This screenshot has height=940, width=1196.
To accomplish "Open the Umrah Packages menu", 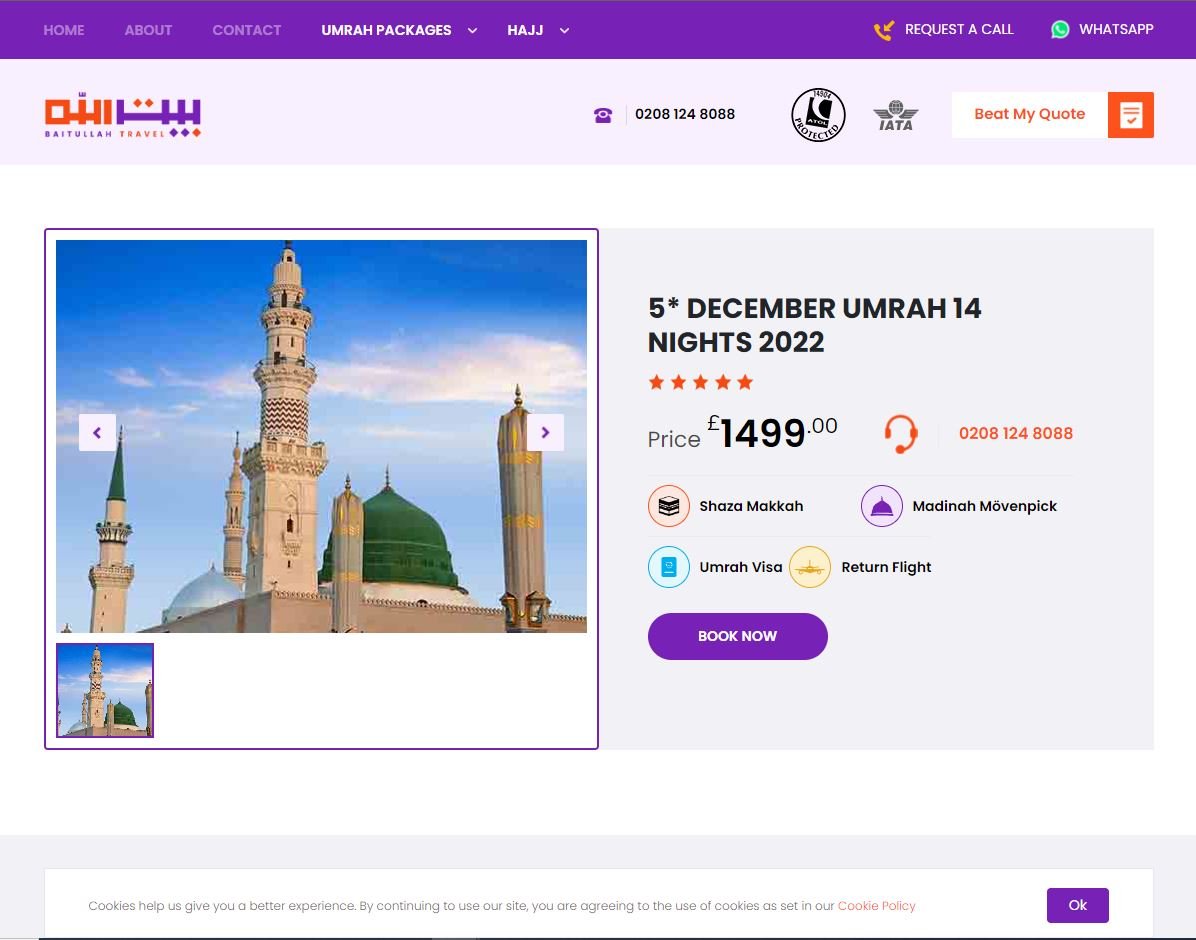I will tap(386, 31).
